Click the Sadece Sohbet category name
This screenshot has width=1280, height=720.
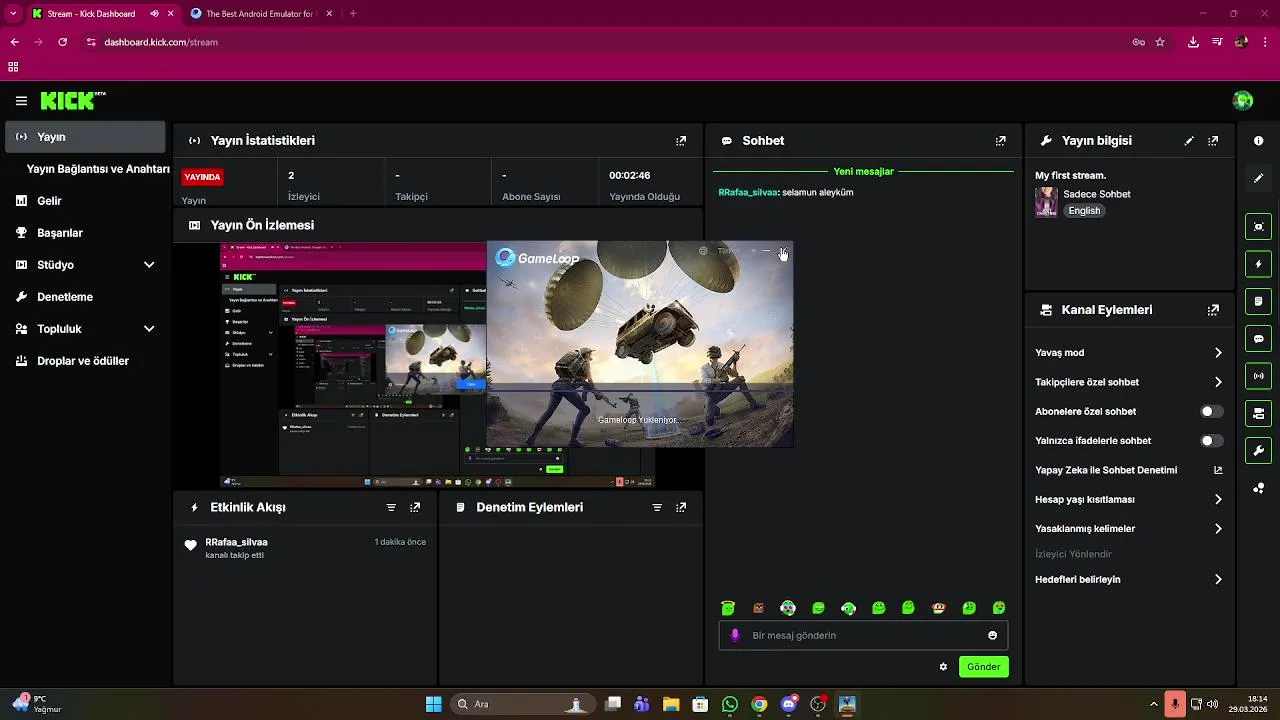(x=1097, y=194)
